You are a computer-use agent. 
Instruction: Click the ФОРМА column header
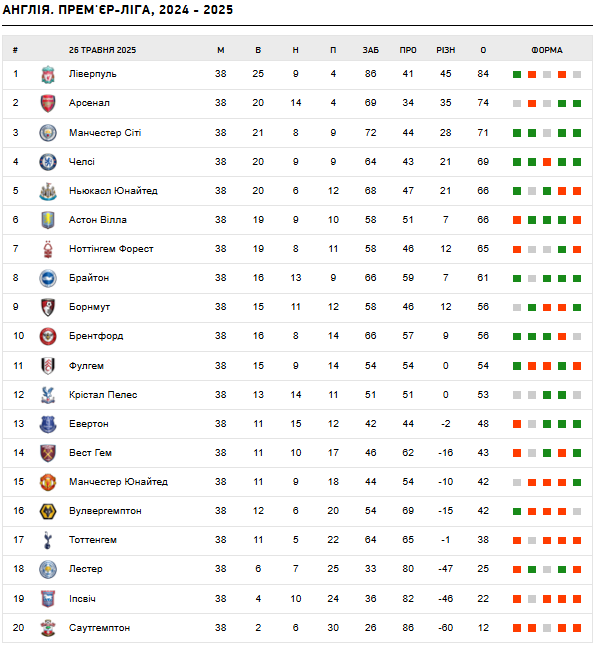[x=547, y=50]
